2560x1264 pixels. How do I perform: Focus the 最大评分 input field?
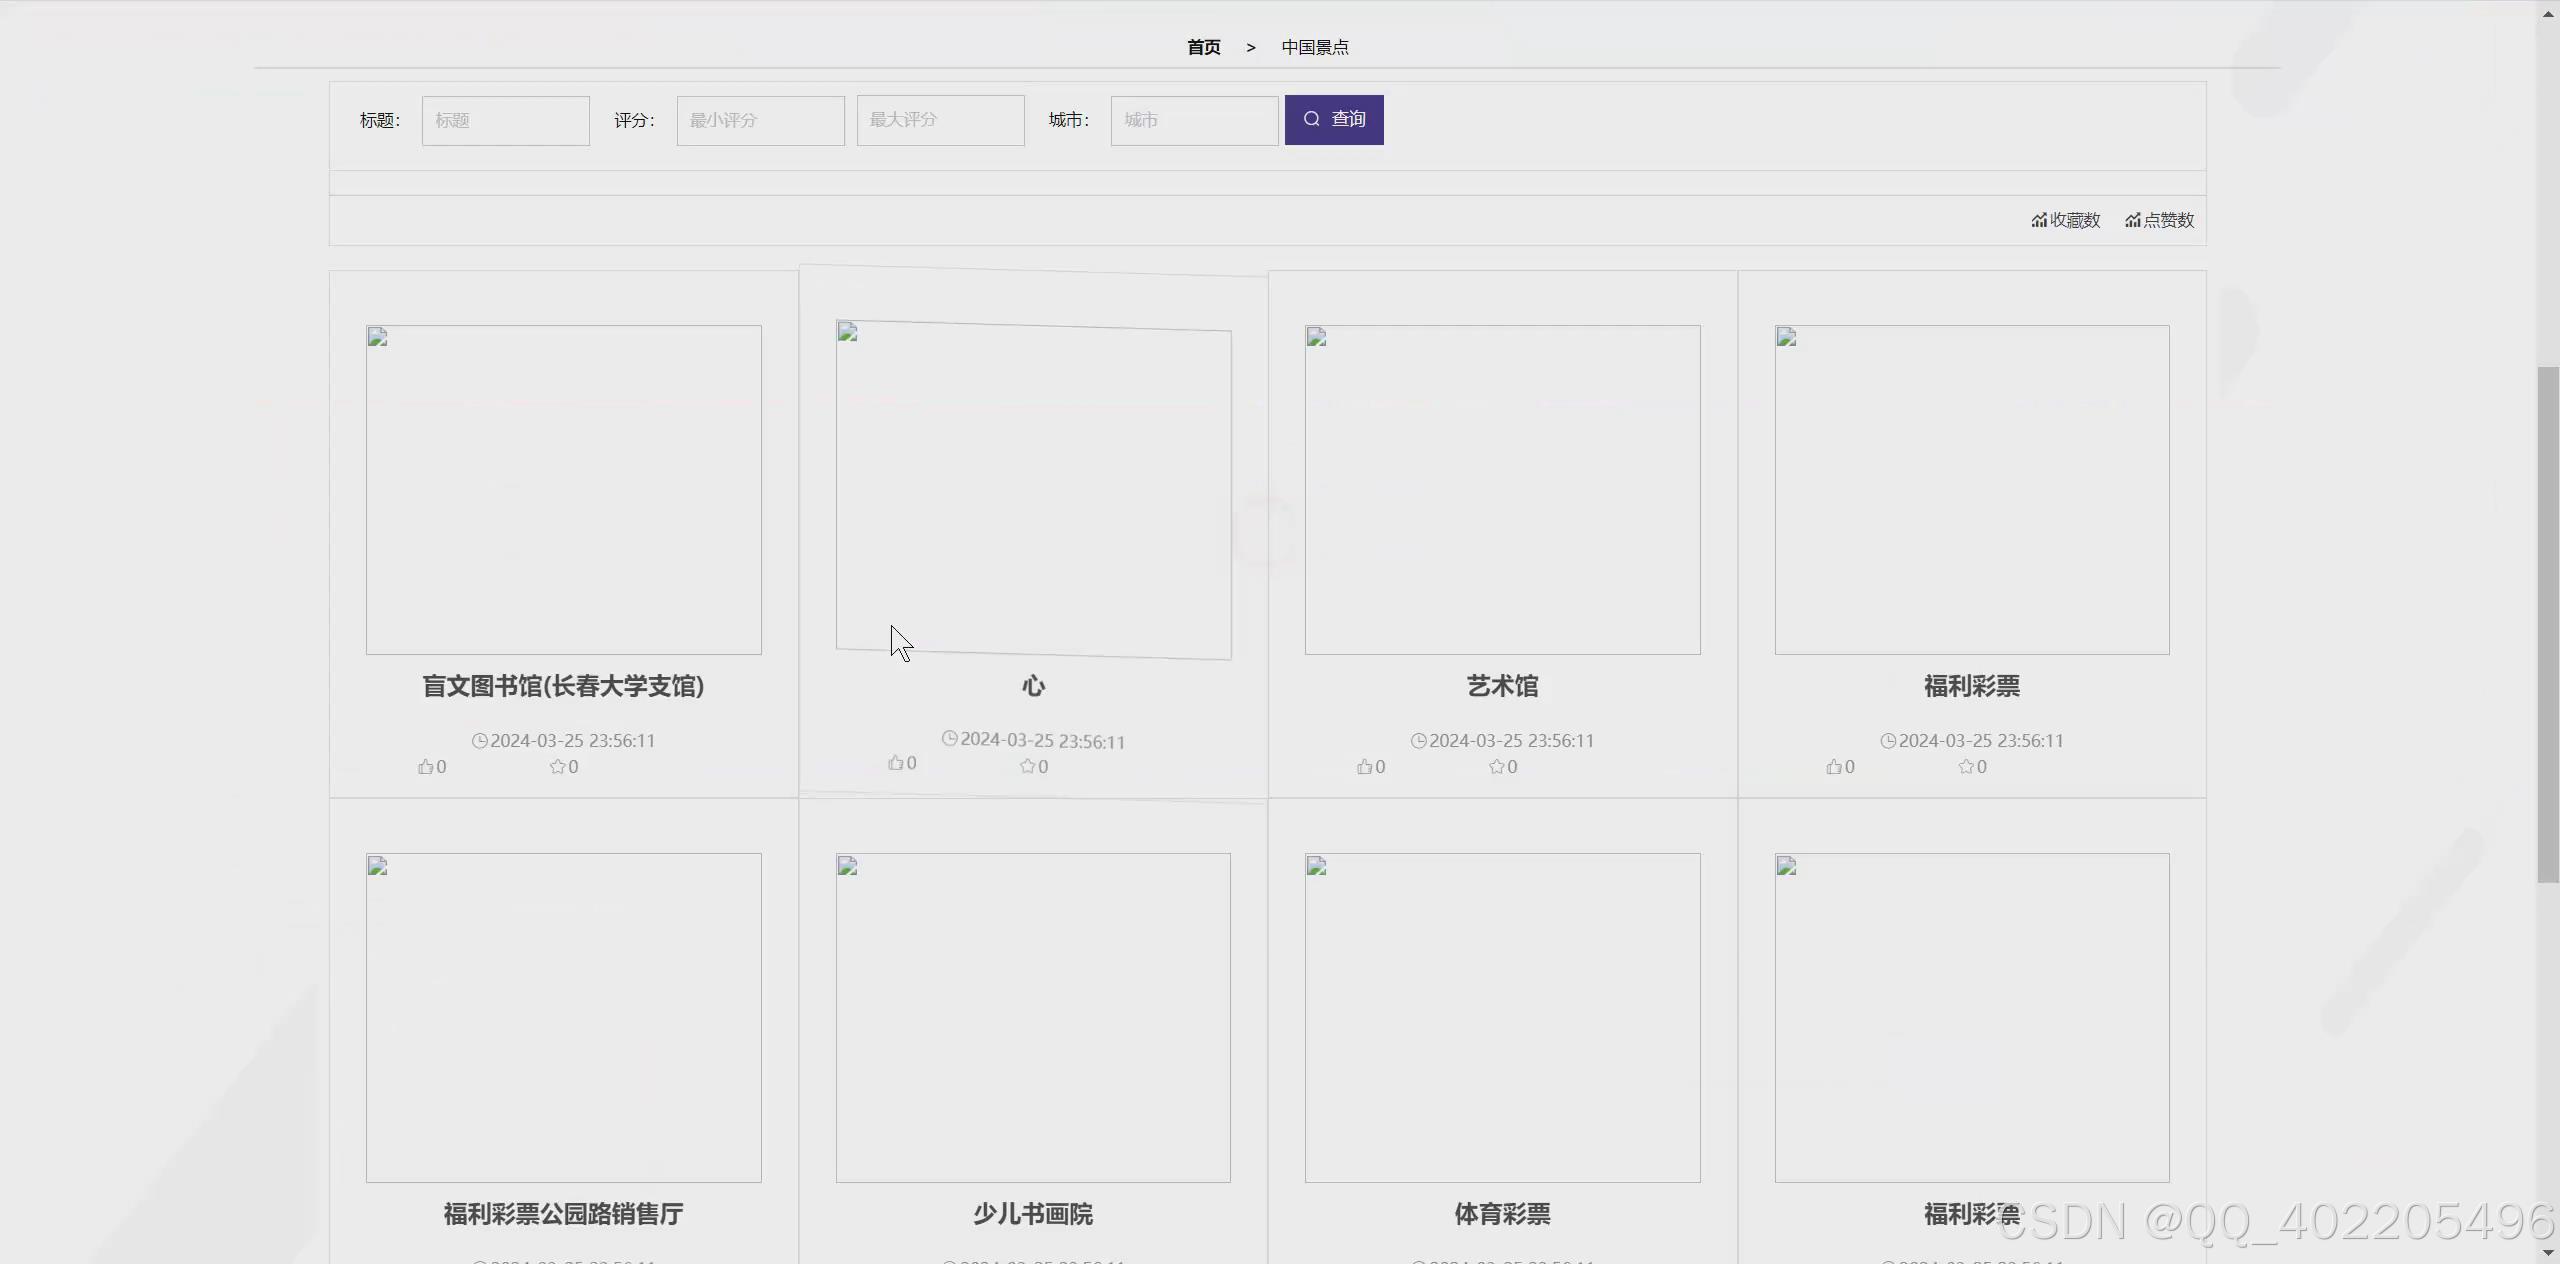click(941, 121)
